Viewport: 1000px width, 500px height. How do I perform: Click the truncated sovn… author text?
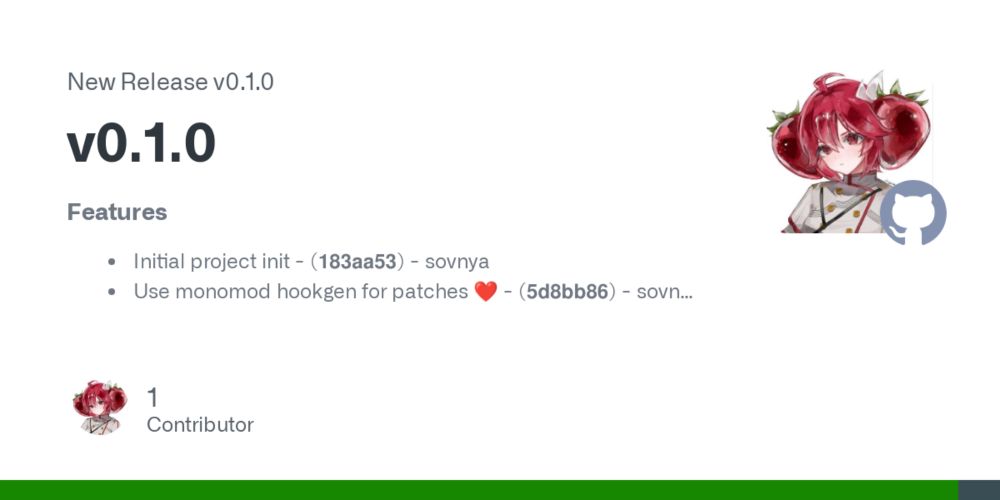click(x=665, y=292)
